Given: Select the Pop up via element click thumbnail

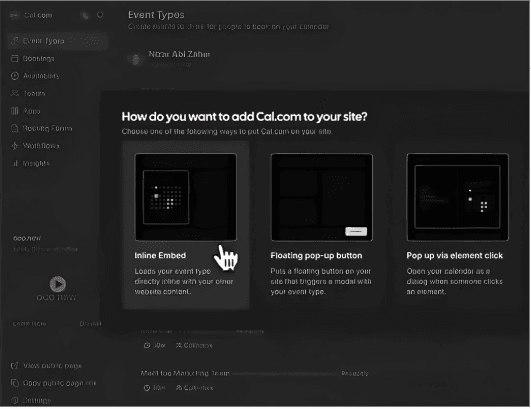Looking at the screenshot, I should point(458,197).
